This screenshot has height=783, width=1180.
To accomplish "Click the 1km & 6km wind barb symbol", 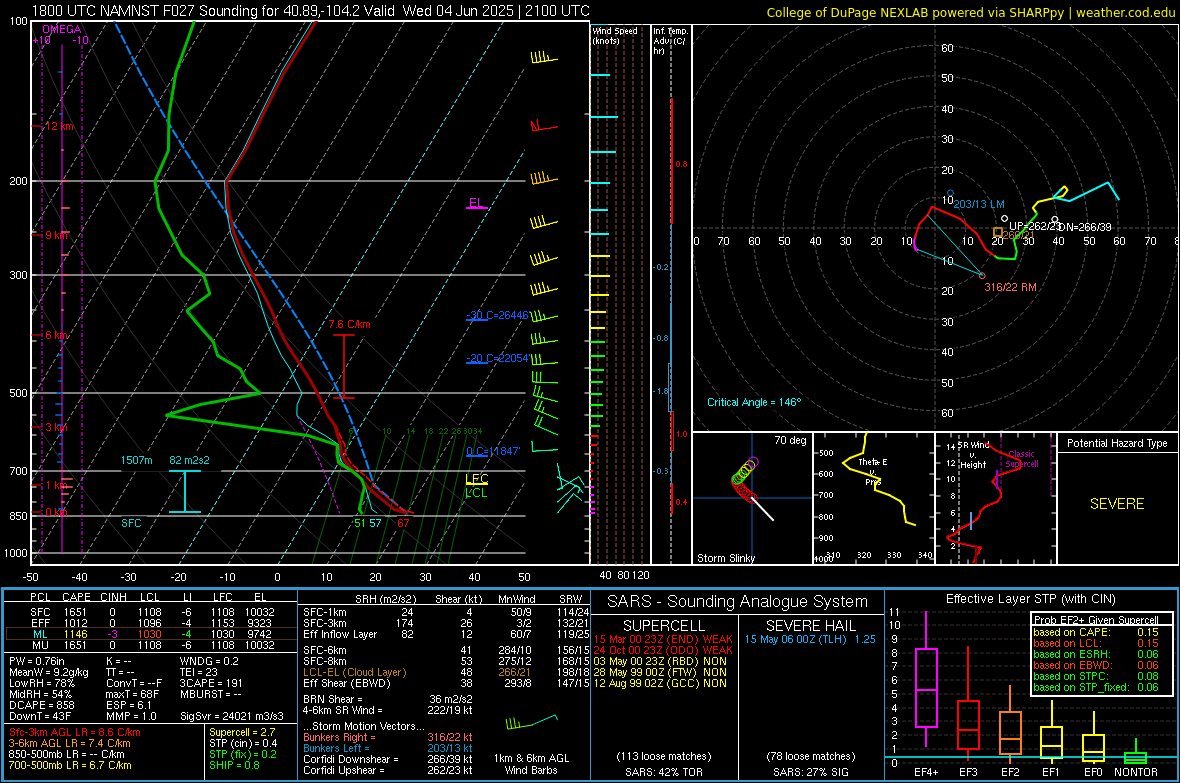I will tap(531, 722).
